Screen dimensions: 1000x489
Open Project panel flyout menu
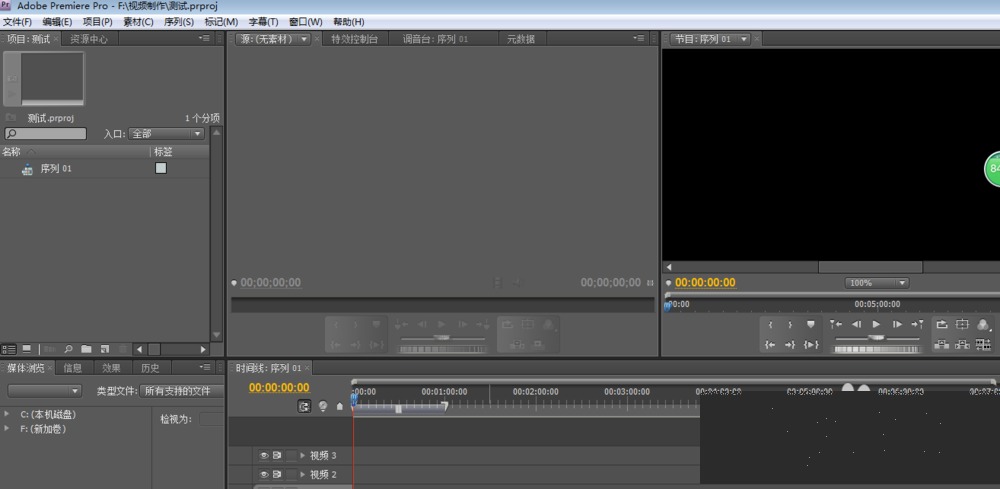[204, 38]
